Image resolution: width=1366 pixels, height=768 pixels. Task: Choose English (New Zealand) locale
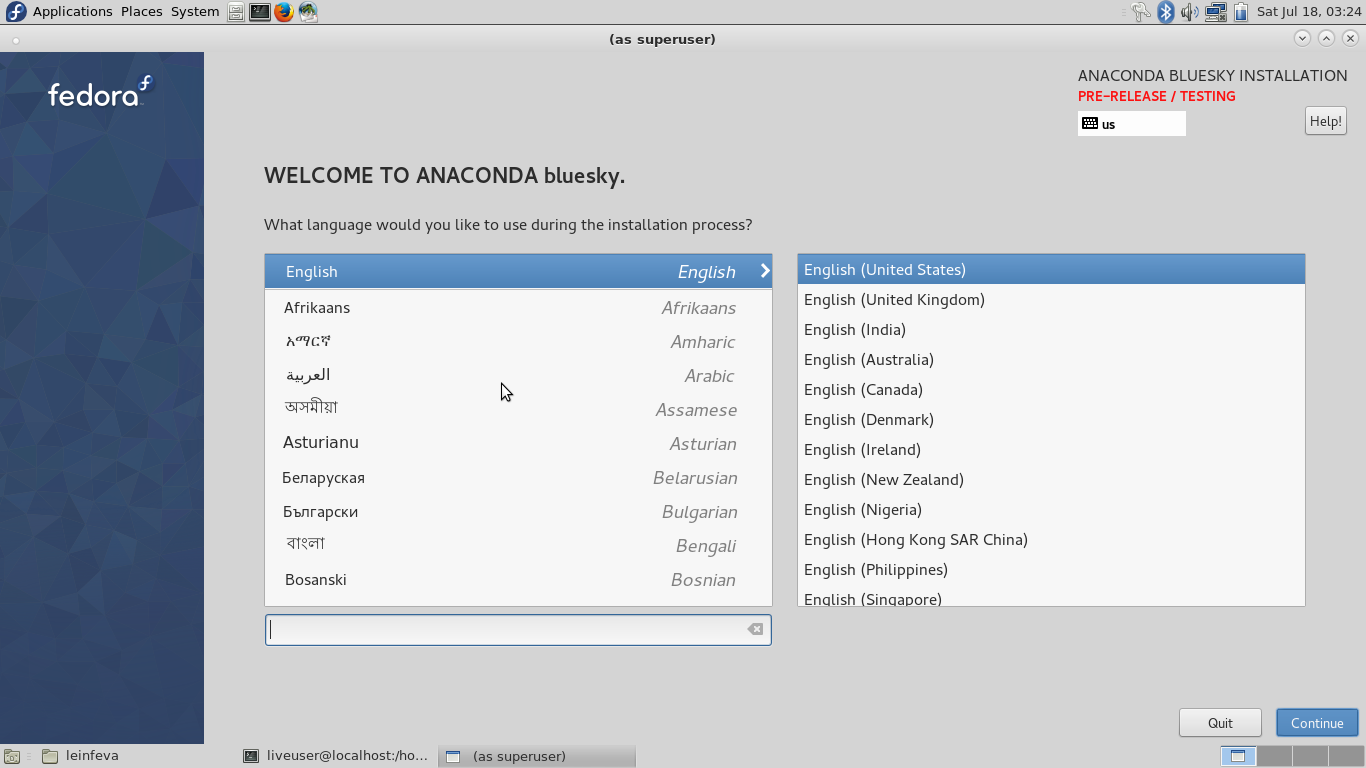[1051, 479]
